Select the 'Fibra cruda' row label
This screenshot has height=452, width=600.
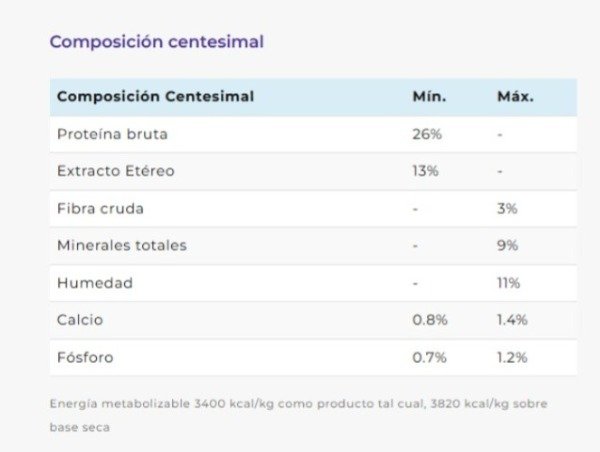click(x=100, y=209)
